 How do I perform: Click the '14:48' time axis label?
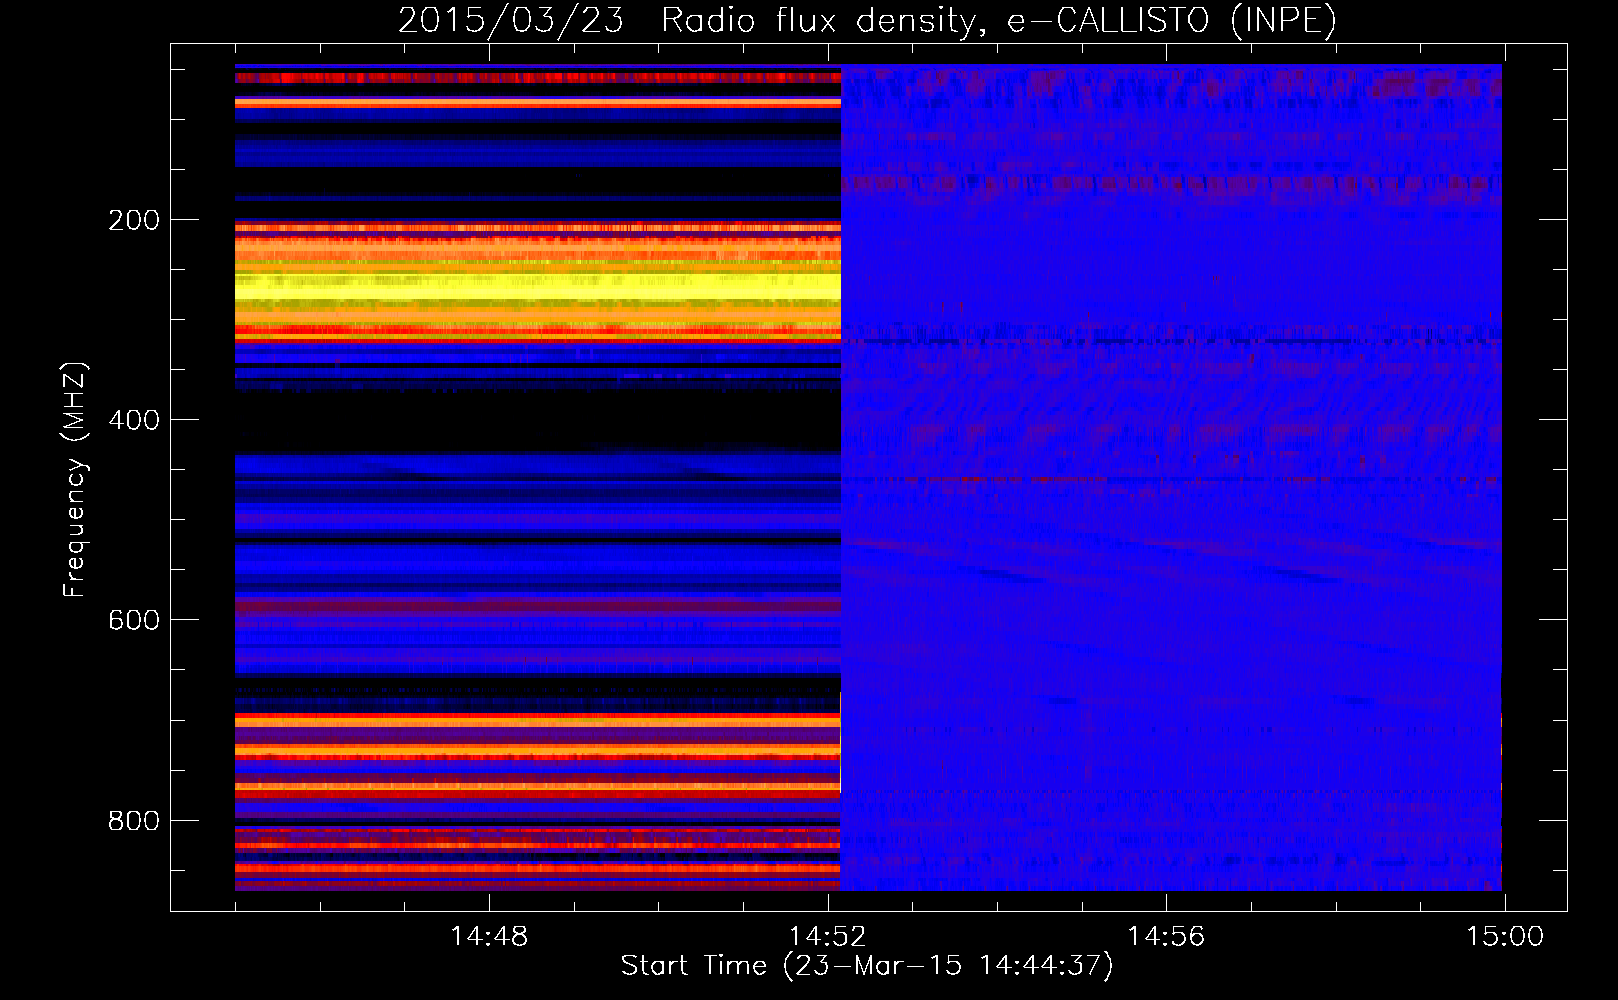[489, 937]
